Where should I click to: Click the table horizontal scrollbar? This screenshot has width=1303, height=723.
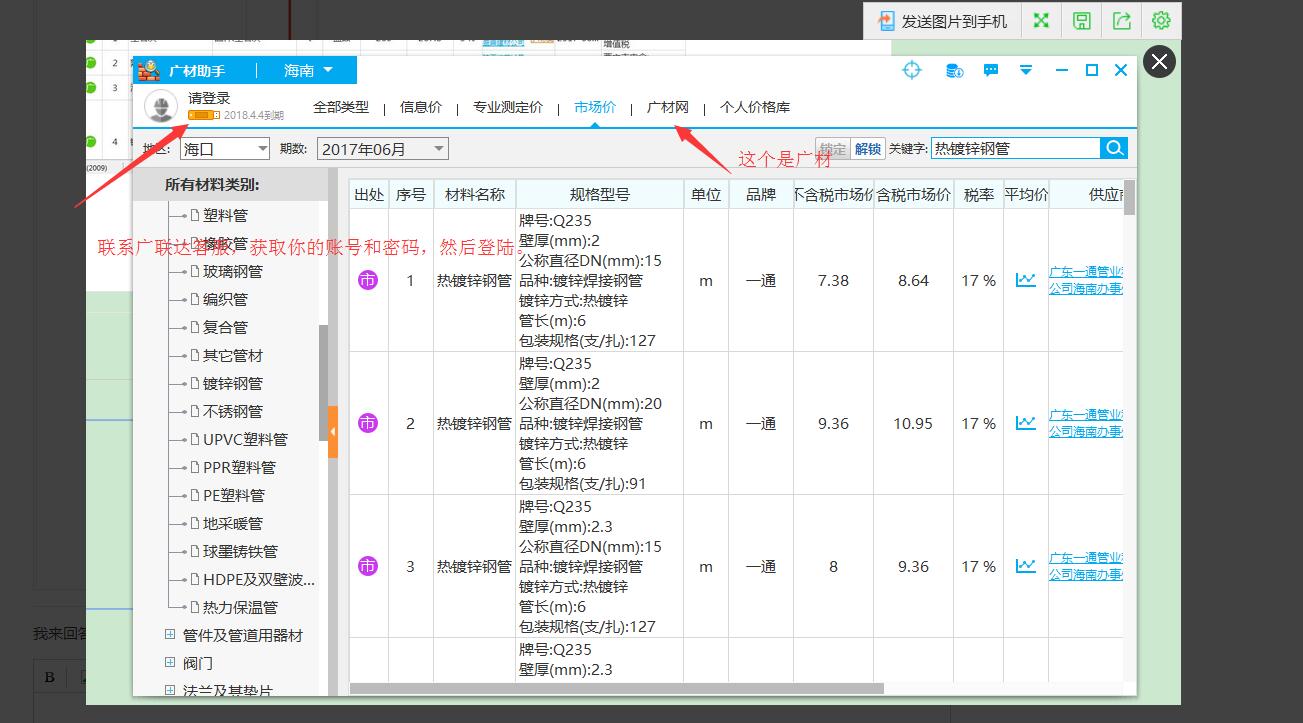pyautogui.click(x=617, y=688)
